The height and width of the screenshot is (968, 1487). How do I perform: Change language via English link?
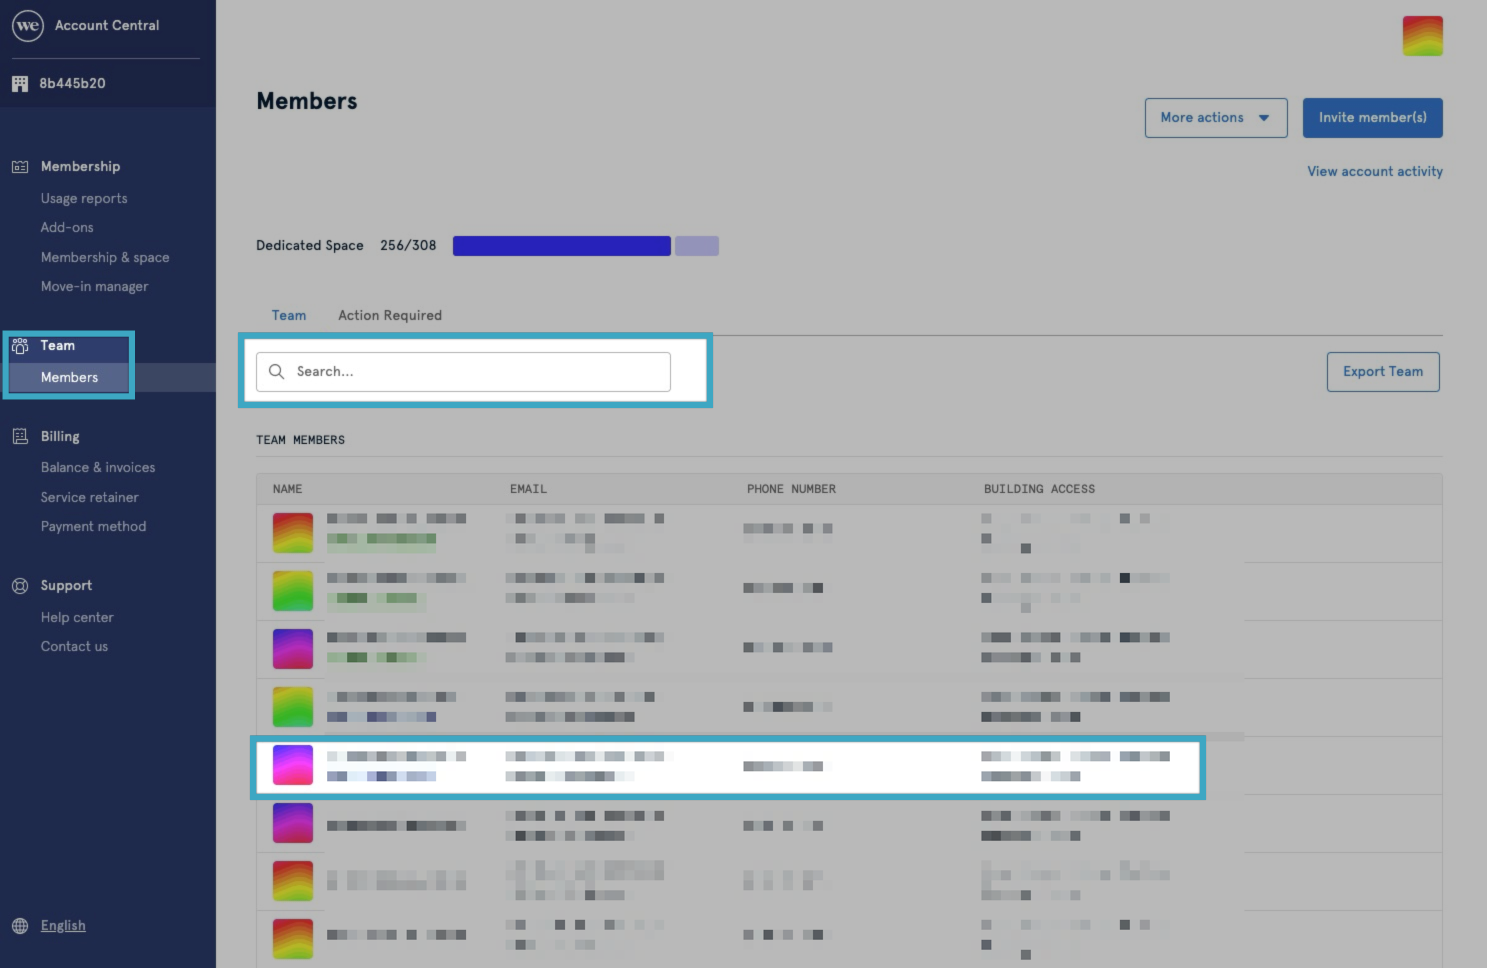pyautogui.click(x=63, y=926)
